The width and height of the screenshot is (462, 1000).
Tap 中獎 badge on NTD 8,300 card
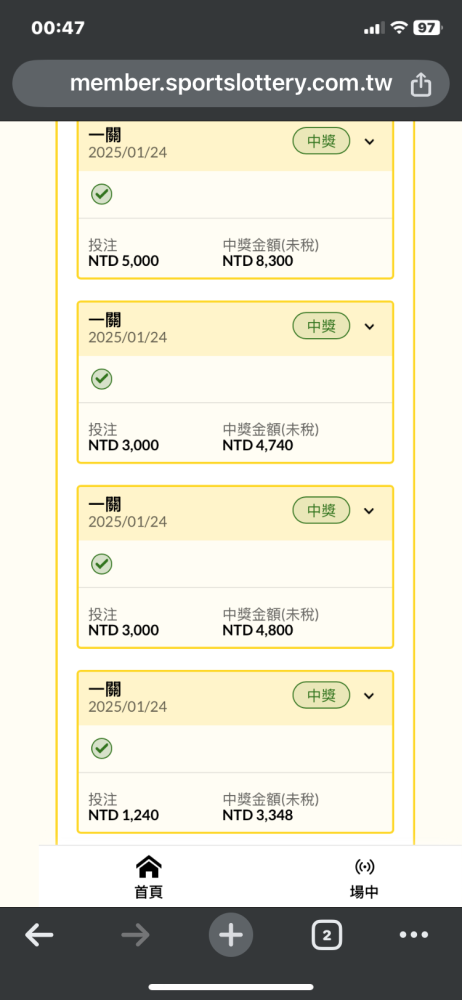coord(322,141)
